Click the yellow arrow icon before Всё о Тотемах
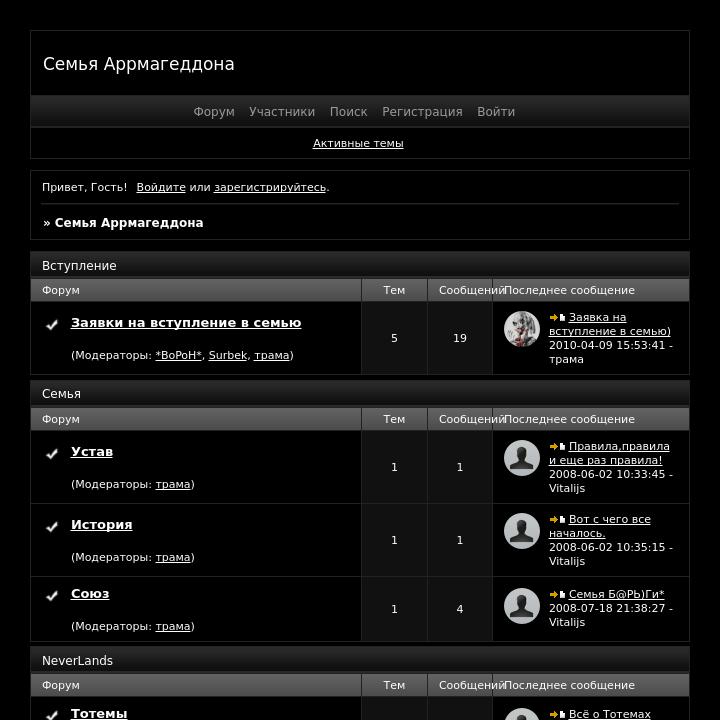The image size is (720, 720). click(554, 714)
